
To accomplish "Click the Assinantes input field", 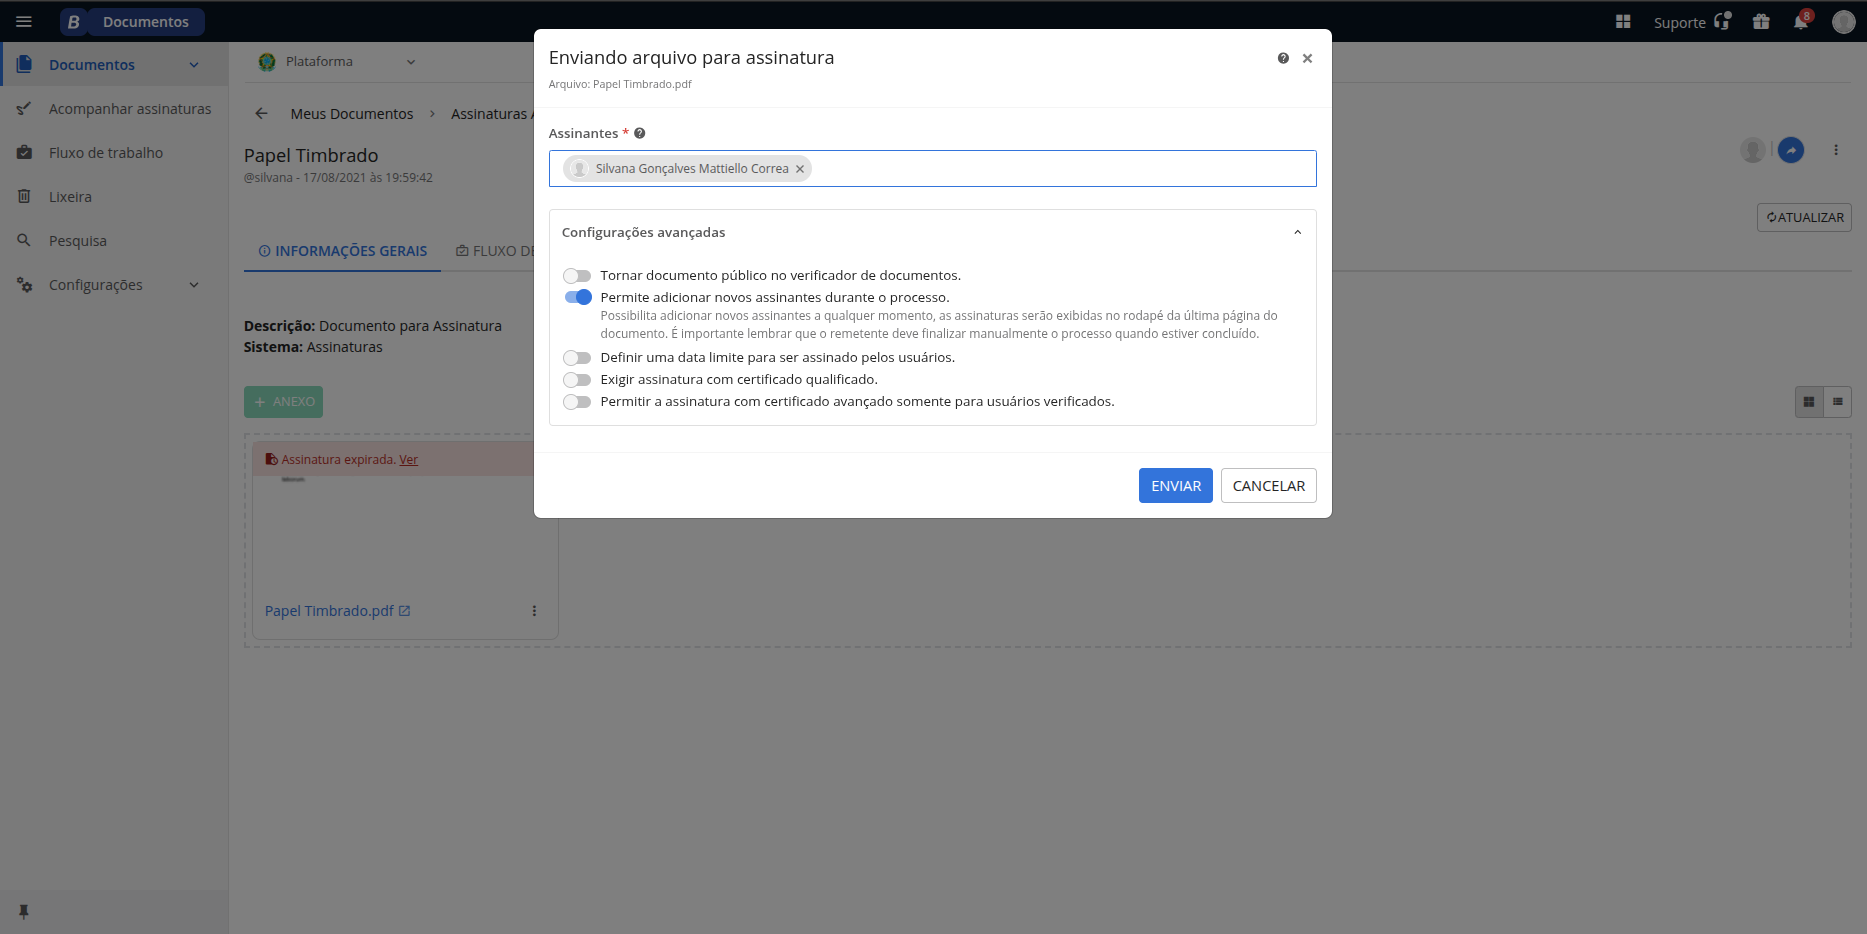I will point(1060,169).
